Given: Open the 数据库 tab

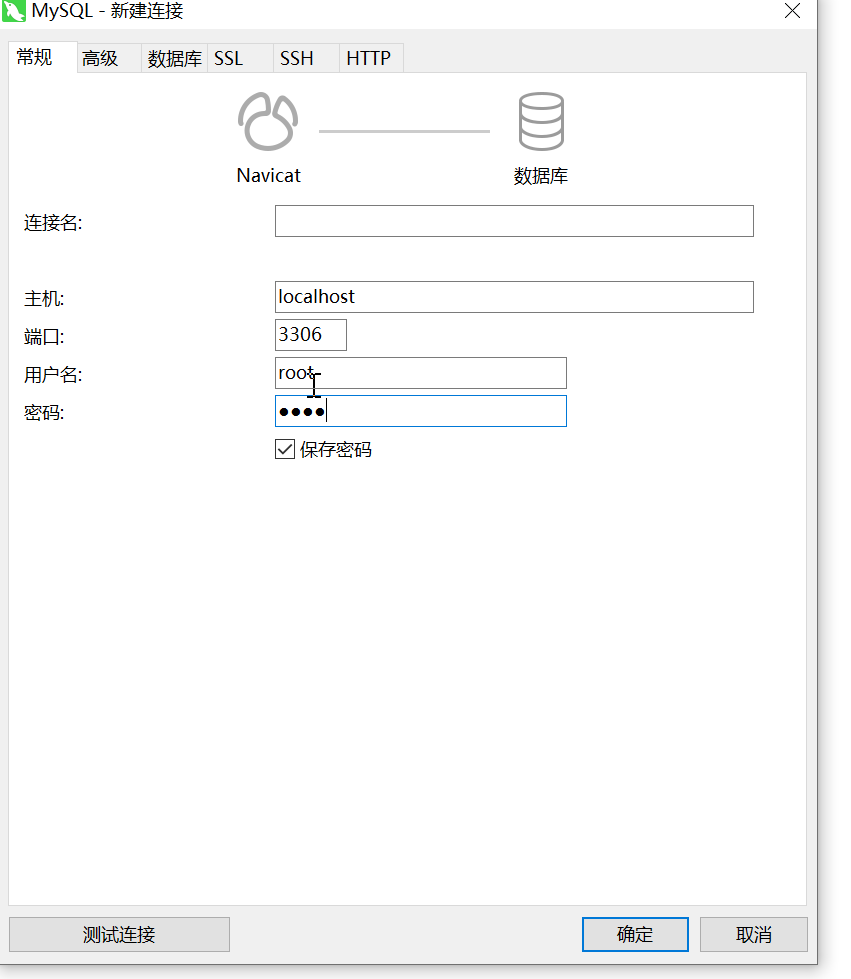Looking at the screenshot, I should point(175,58).
